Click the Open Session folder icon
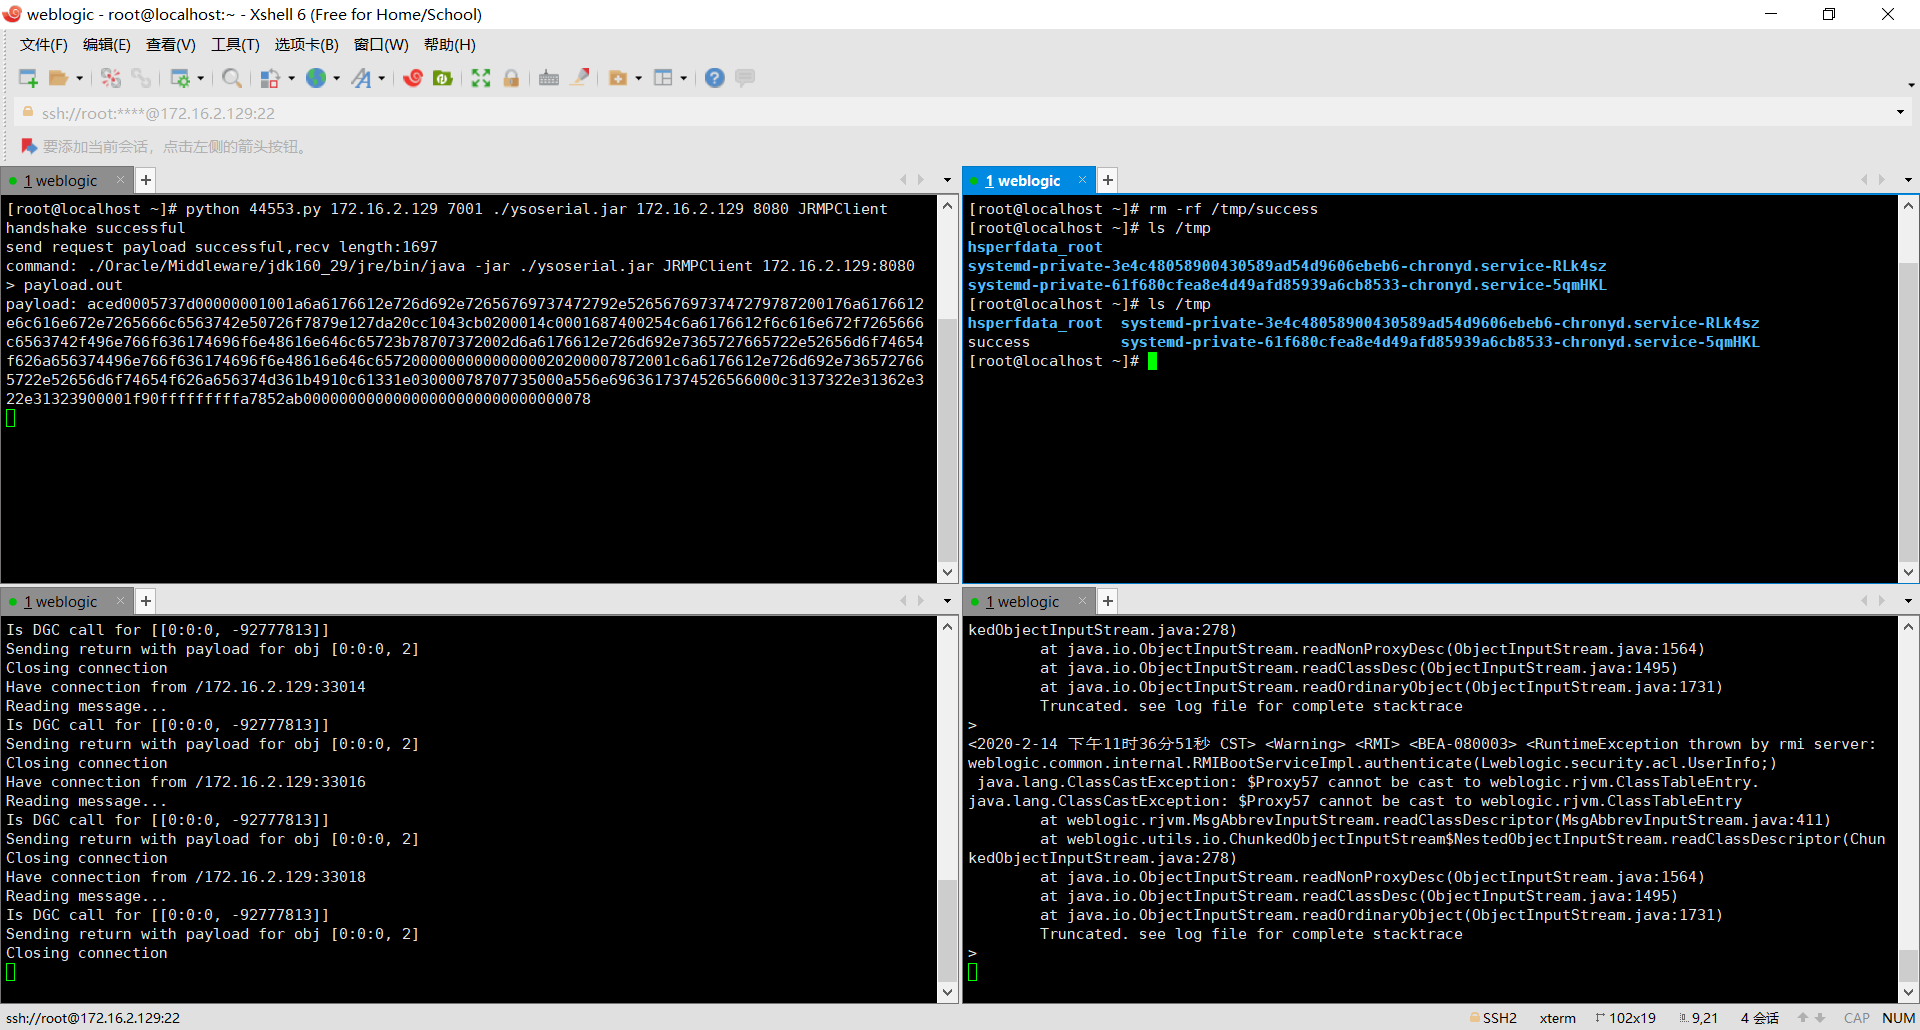 click(59, 78)
